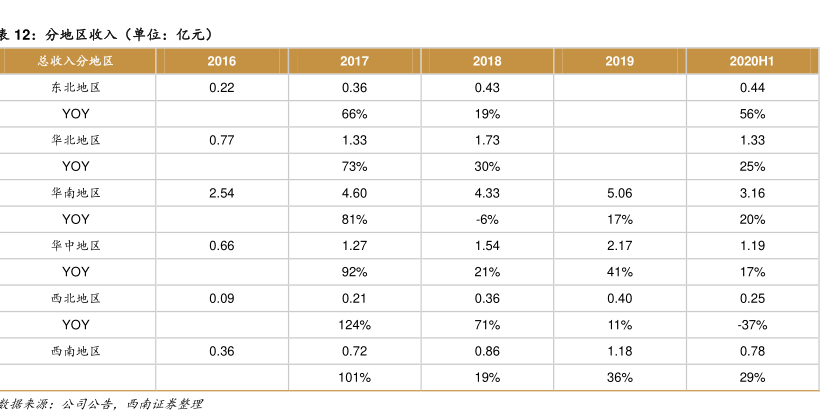Click the cell showing 5.06
Viewport: 836px width, 413px height.
[620, 193]
